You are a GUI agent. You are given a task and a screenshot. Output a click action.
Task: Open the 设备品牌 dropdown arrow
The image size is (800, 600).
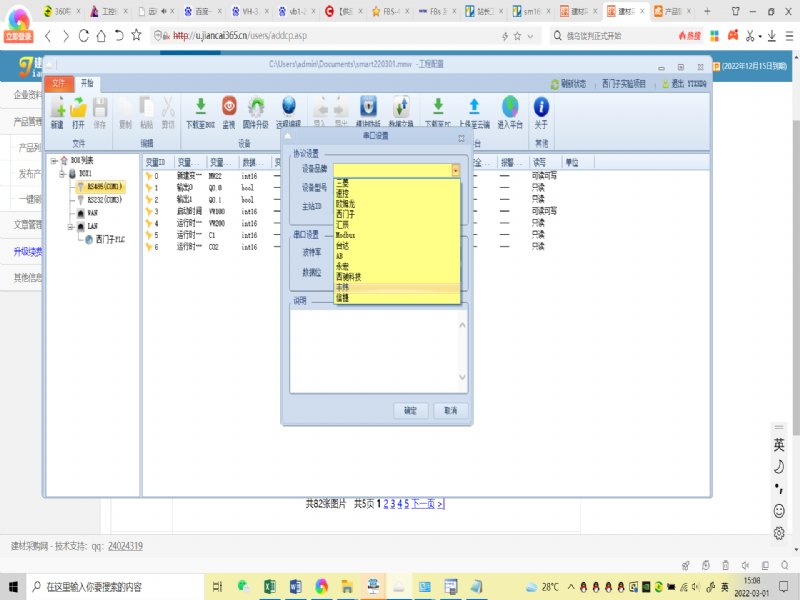click(x=456, y=170)
